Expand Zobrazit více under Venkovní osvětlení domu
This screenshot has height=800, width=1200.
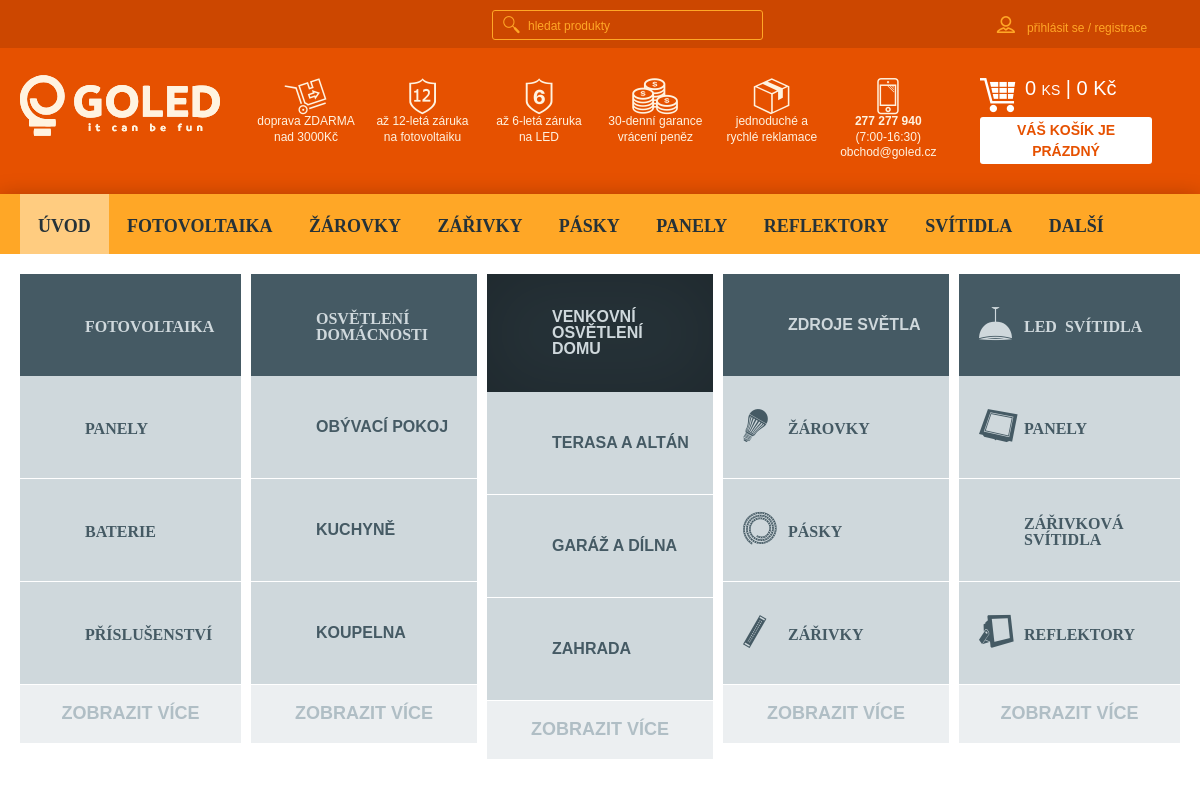coord(599,729)
